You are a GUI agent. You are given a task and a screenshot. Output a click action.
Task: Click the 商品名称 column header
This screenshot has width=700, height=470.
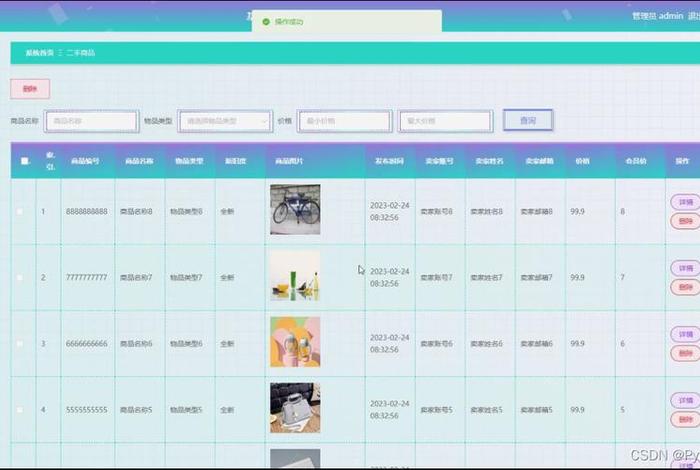[139, 161]
